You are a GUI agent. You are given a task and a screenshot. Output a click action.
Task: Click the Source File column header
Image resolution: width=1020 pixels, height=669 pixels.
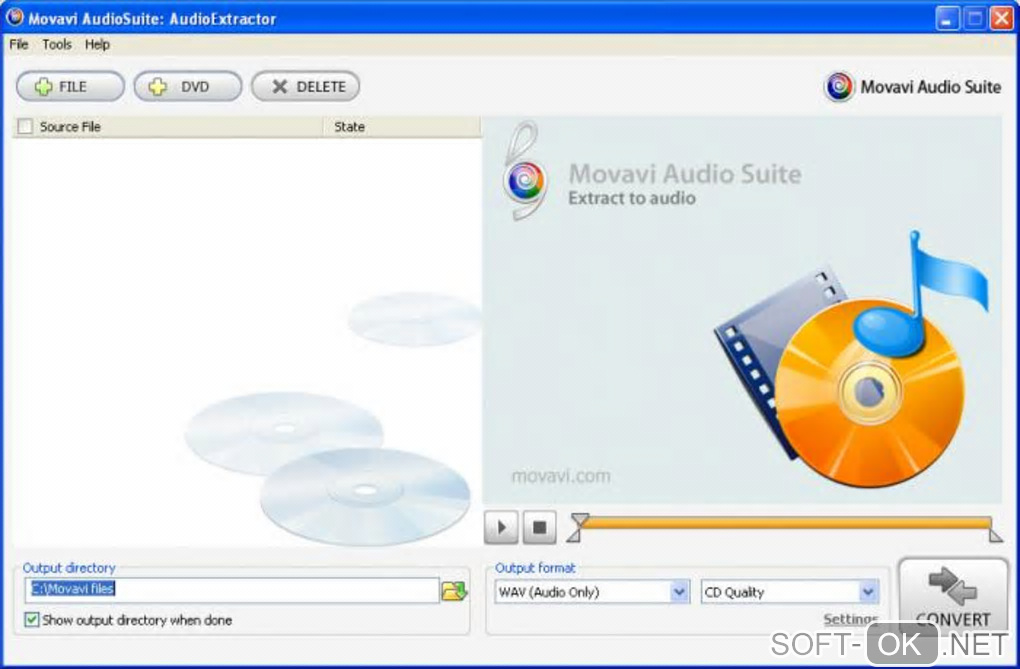[168, 127]
